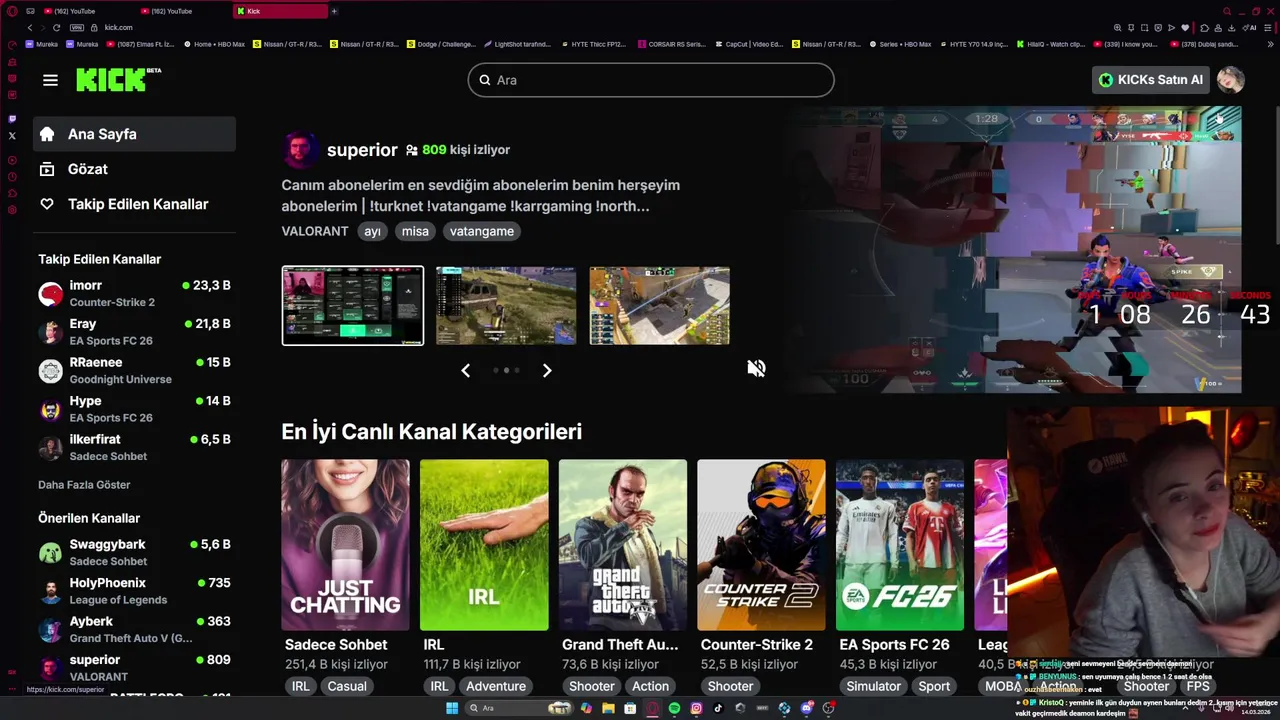Open Instagram from the taskbar

(x=696, y=708)
